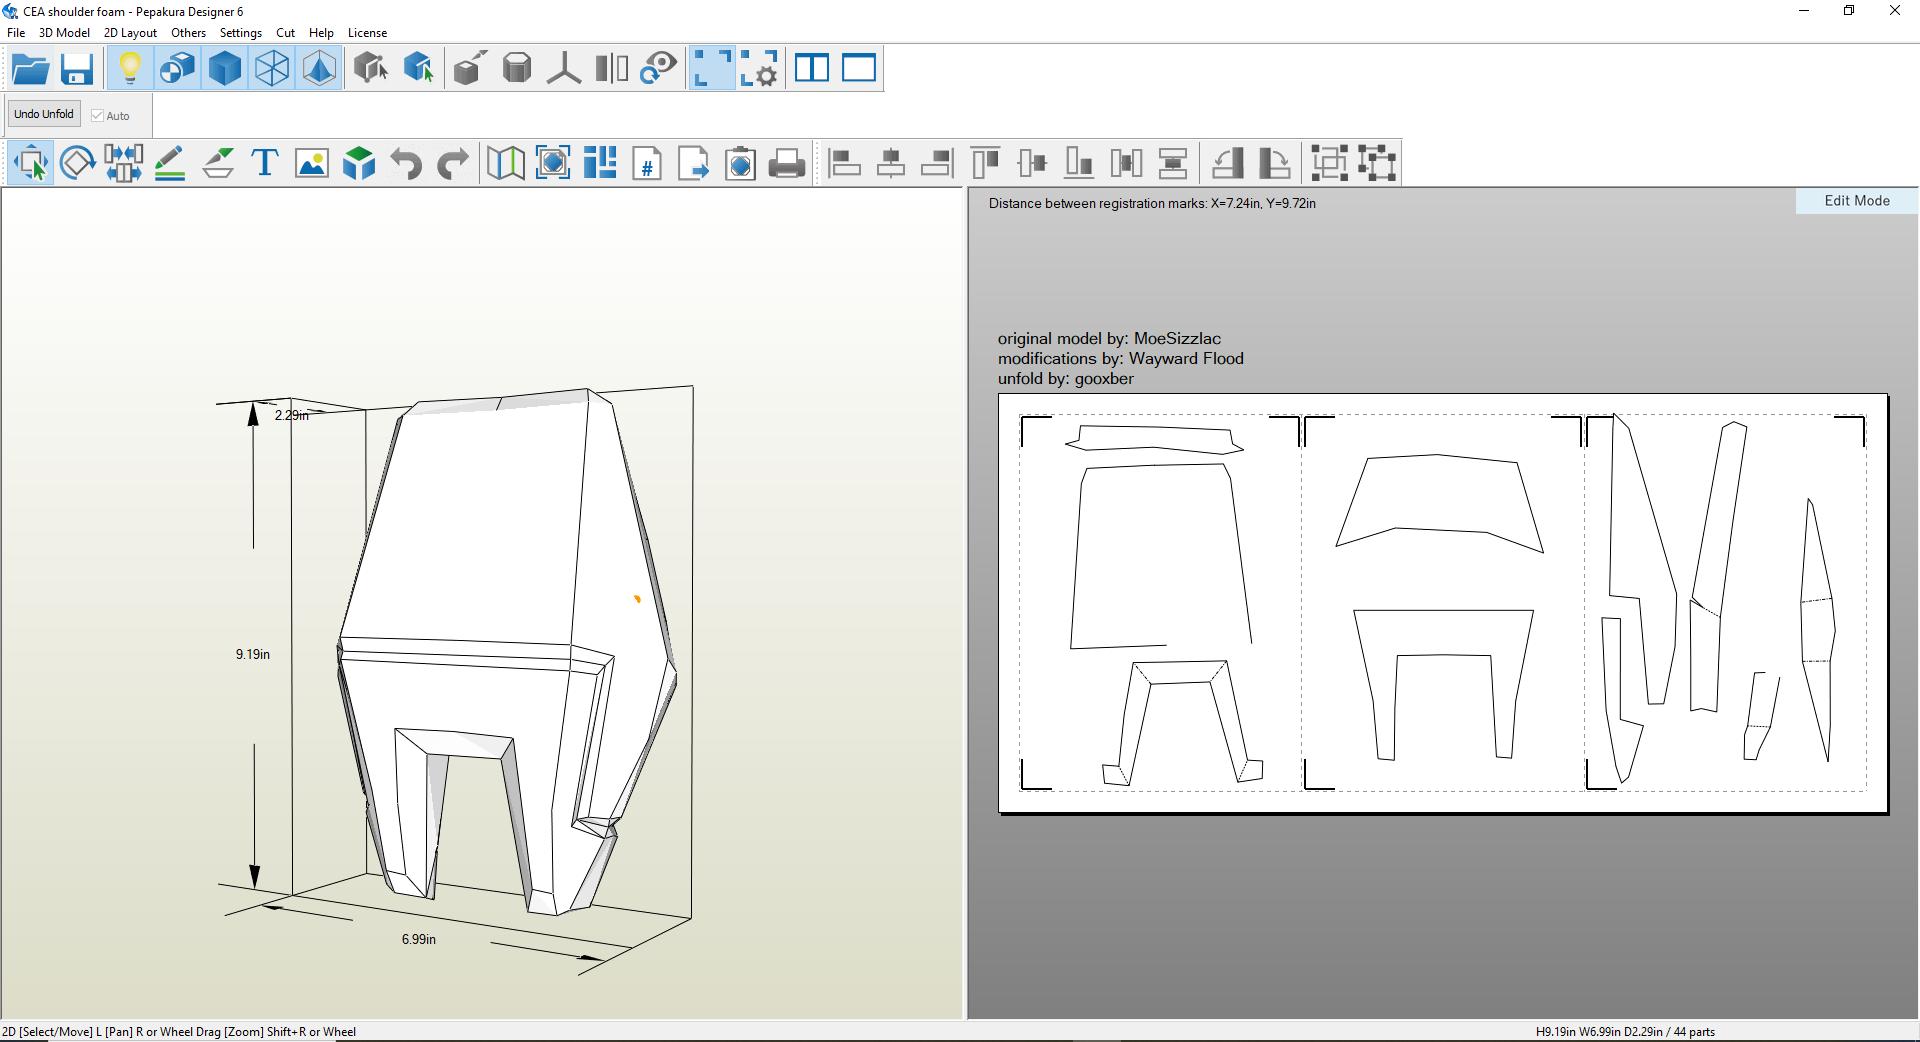Open the Cut menu

tap(285, 33)
